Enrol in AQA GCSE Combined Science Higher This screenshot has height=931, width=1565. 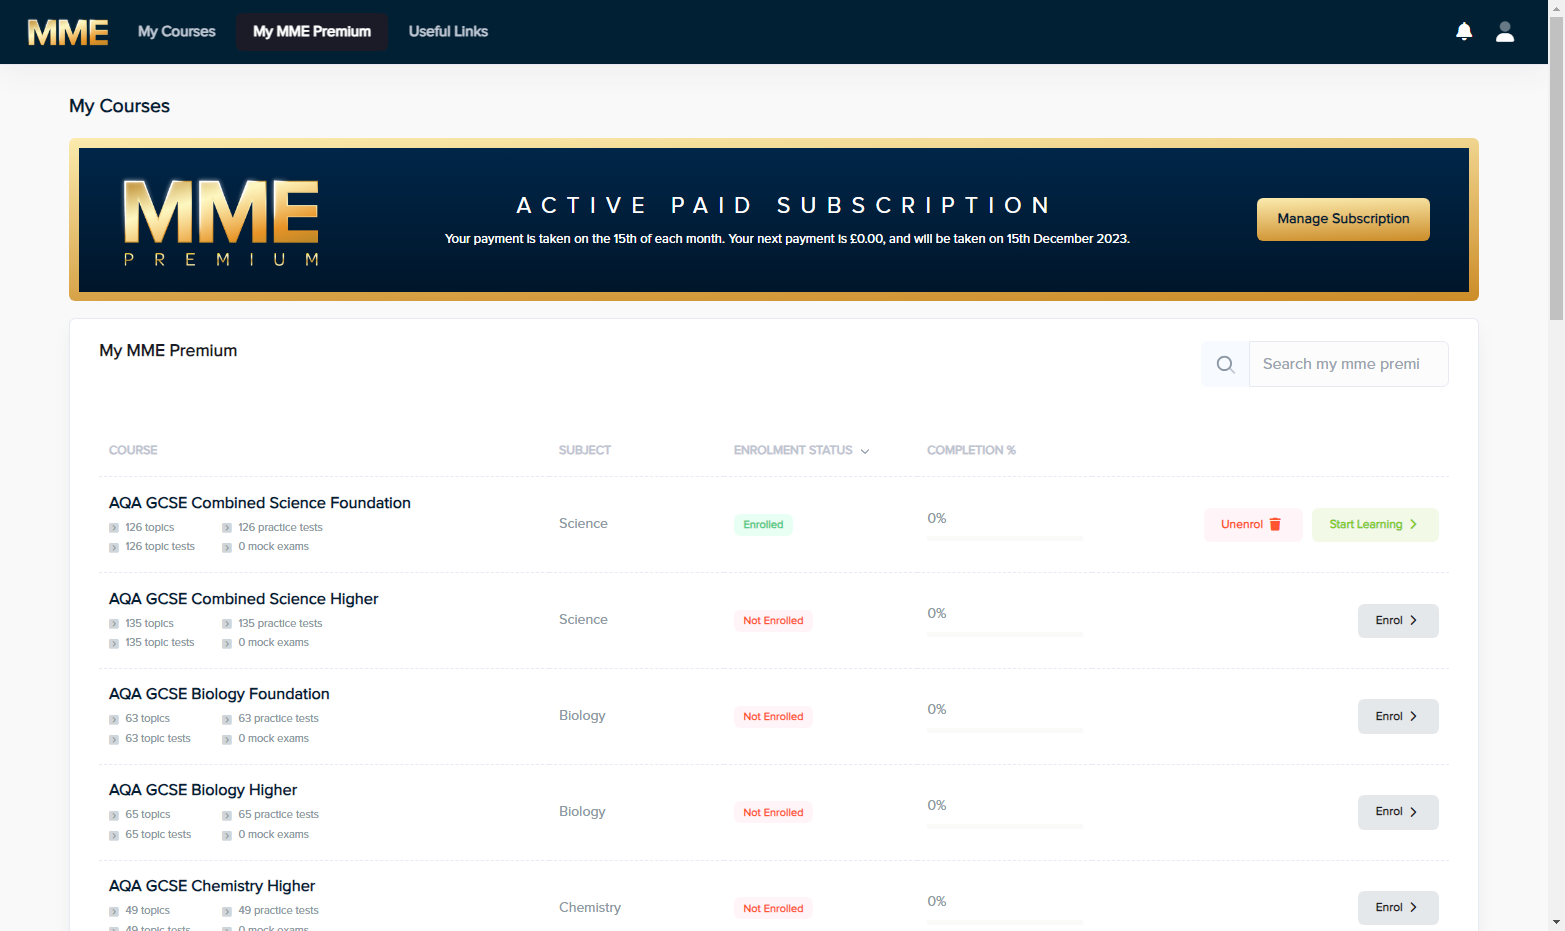coord(1398,621)
